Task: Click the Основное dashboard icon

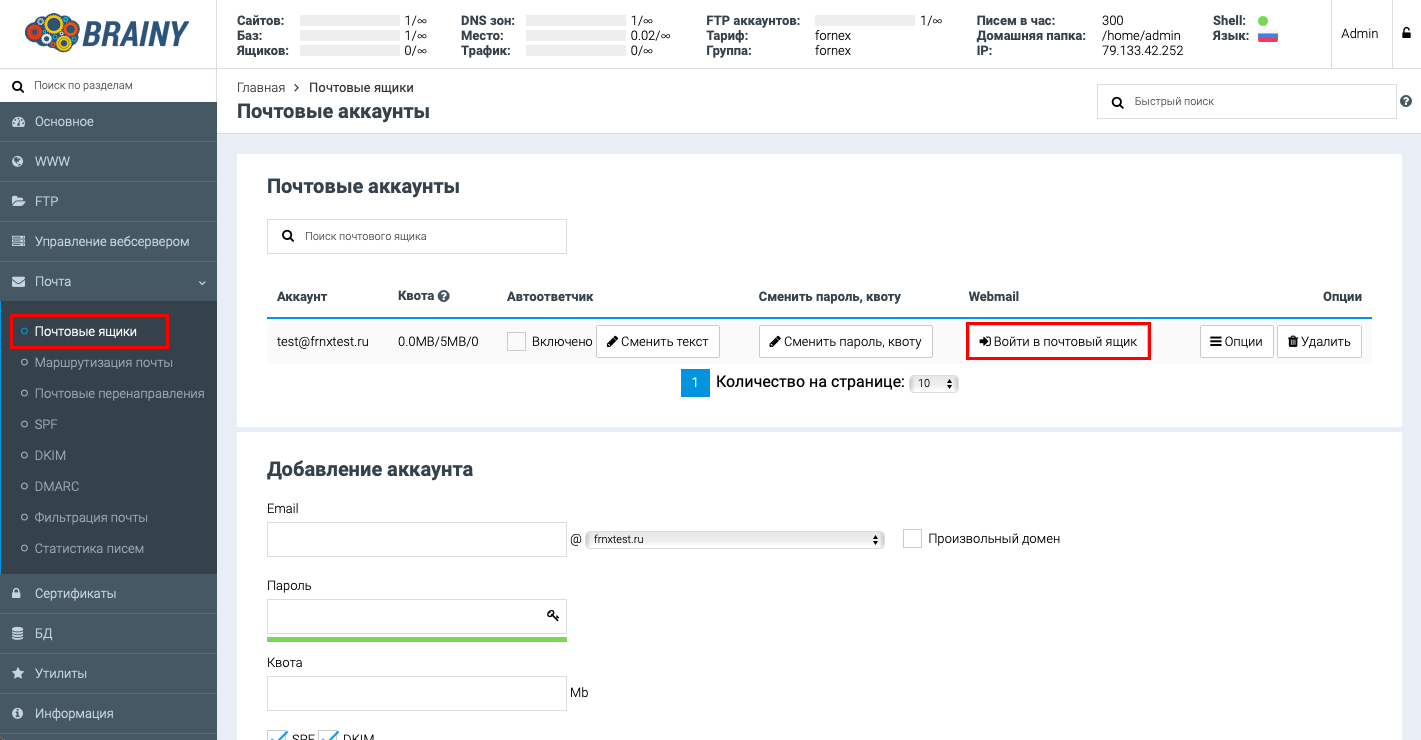Action: 18,122
